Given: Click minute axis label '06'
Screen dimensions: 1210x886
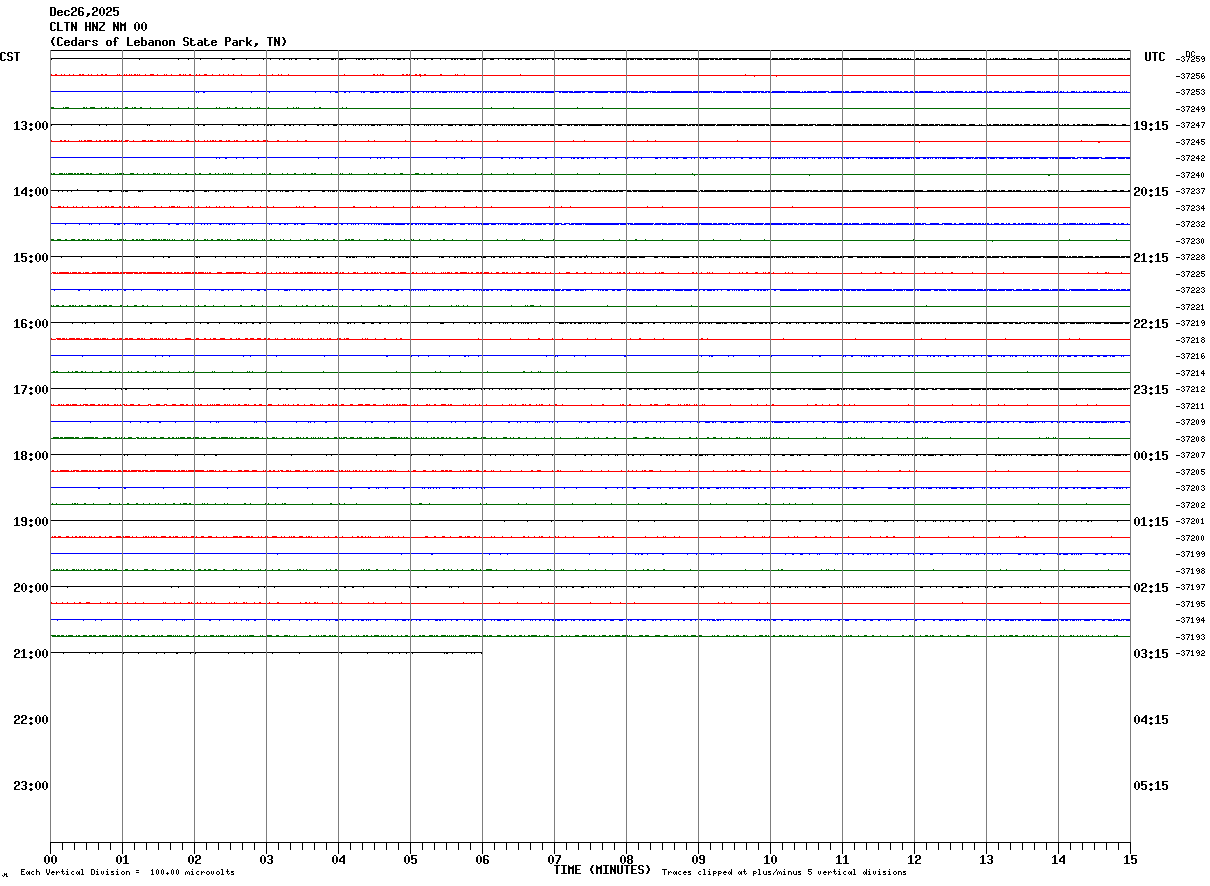Looking at the screenshot, I should coord(482,860).
